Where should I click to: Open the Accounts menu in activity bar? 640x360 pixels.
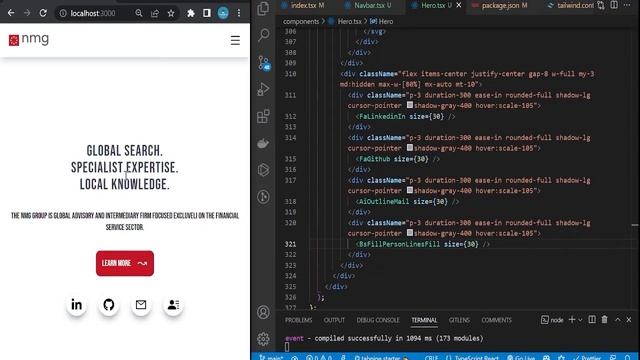point(263,312)
